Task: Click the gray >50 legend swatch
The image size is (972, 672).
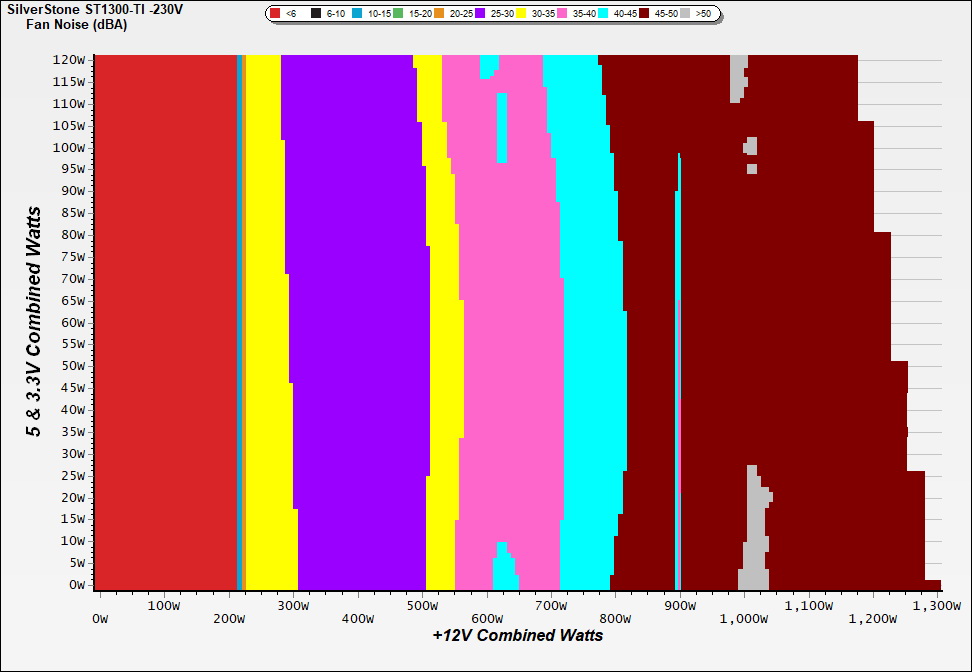Action: coord(685,14)
